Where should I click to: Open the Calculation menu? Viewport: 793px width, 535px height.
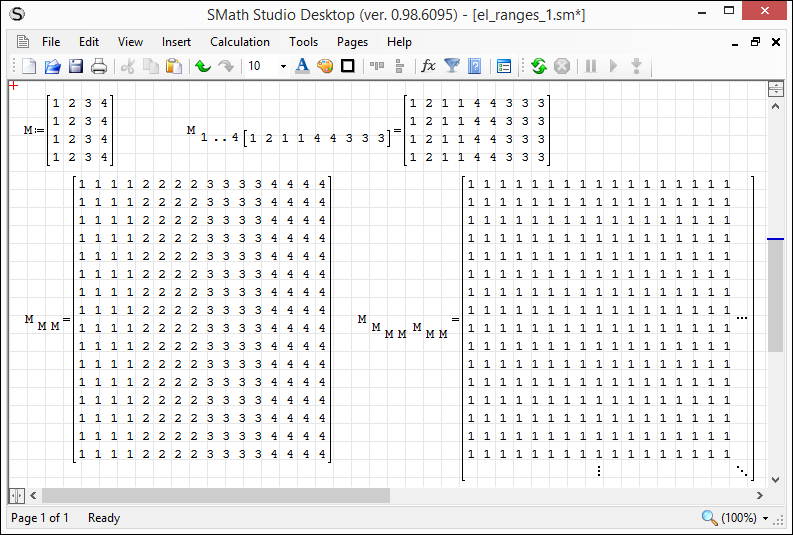tap(239, 42)
